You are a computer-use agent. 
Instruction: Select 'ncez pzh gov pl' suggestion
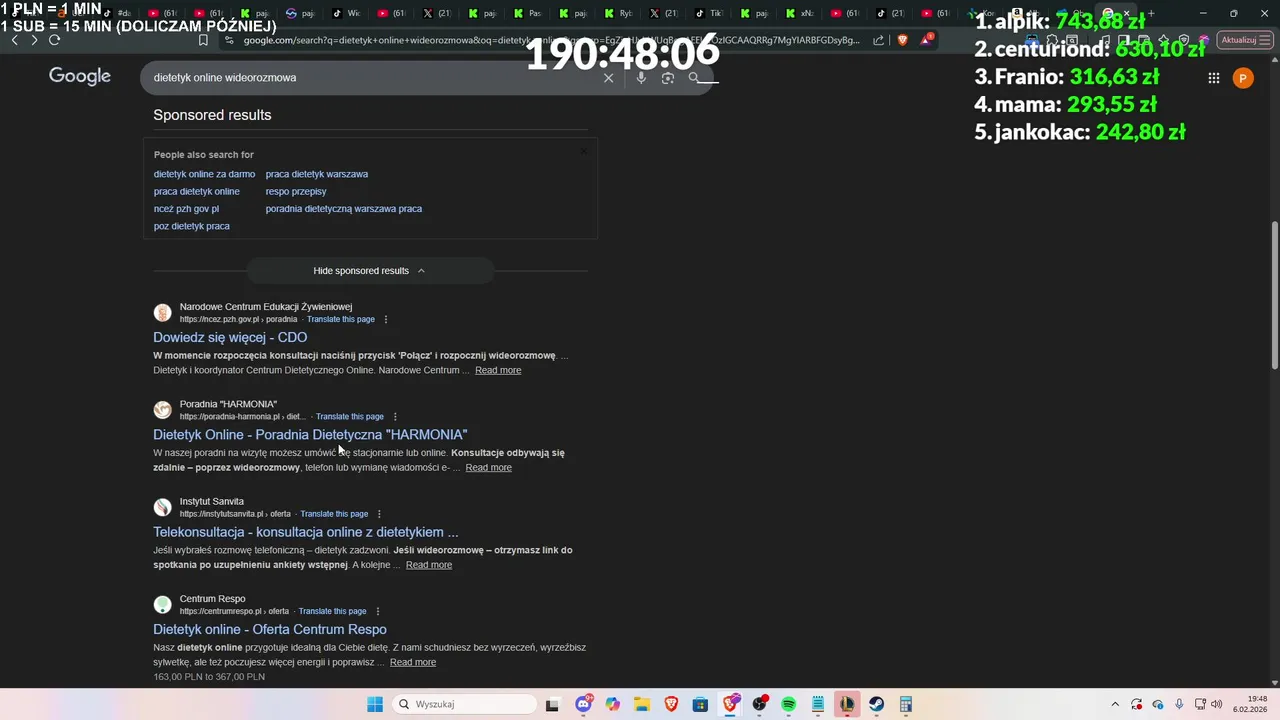click(186, 209)
